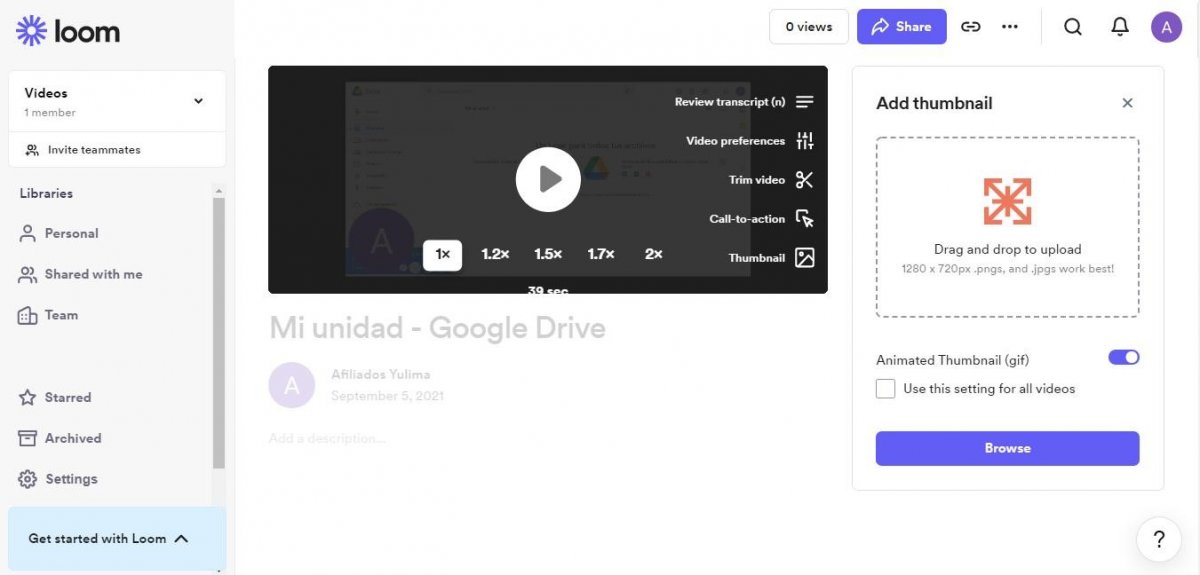
Task: Click Call-to-action label
Action: (747, 219)
